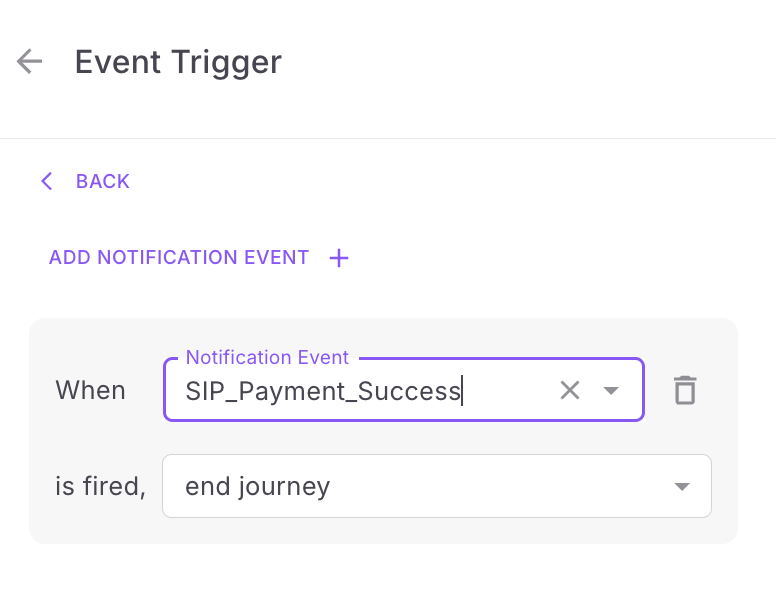Delete the event with the trash icon
Viewport: 776px width, 610px height.
tap(685, 390)
